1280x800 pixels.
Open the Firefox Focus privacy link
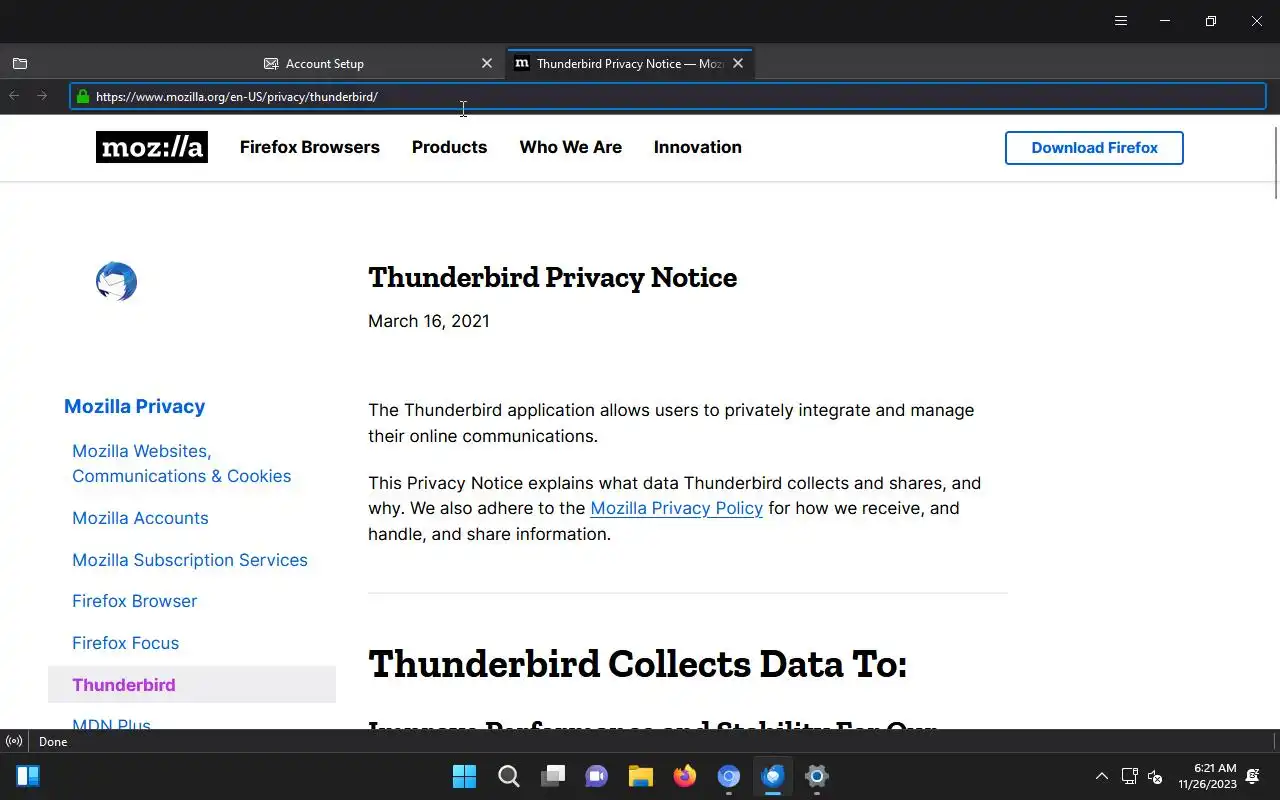(125, 643)
